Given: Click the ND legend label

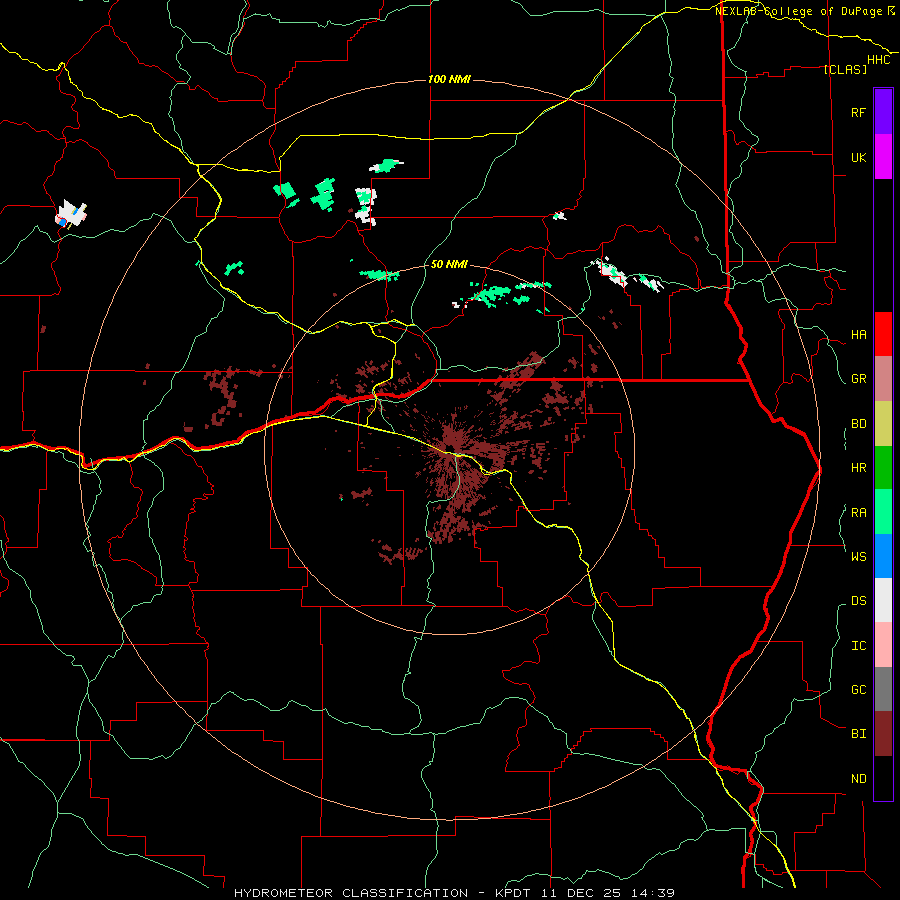Looking at the screenshot, I should click(858, 779).
